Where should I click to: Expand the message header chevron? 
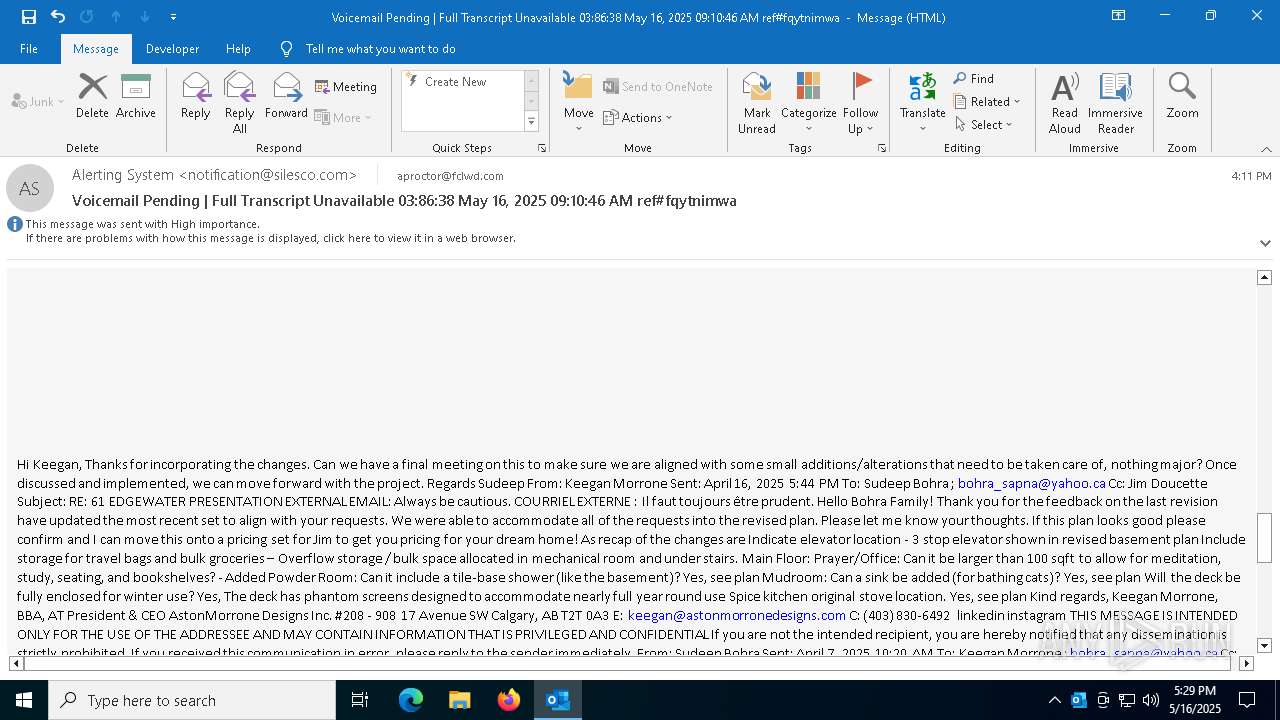tap(1265, 243)
